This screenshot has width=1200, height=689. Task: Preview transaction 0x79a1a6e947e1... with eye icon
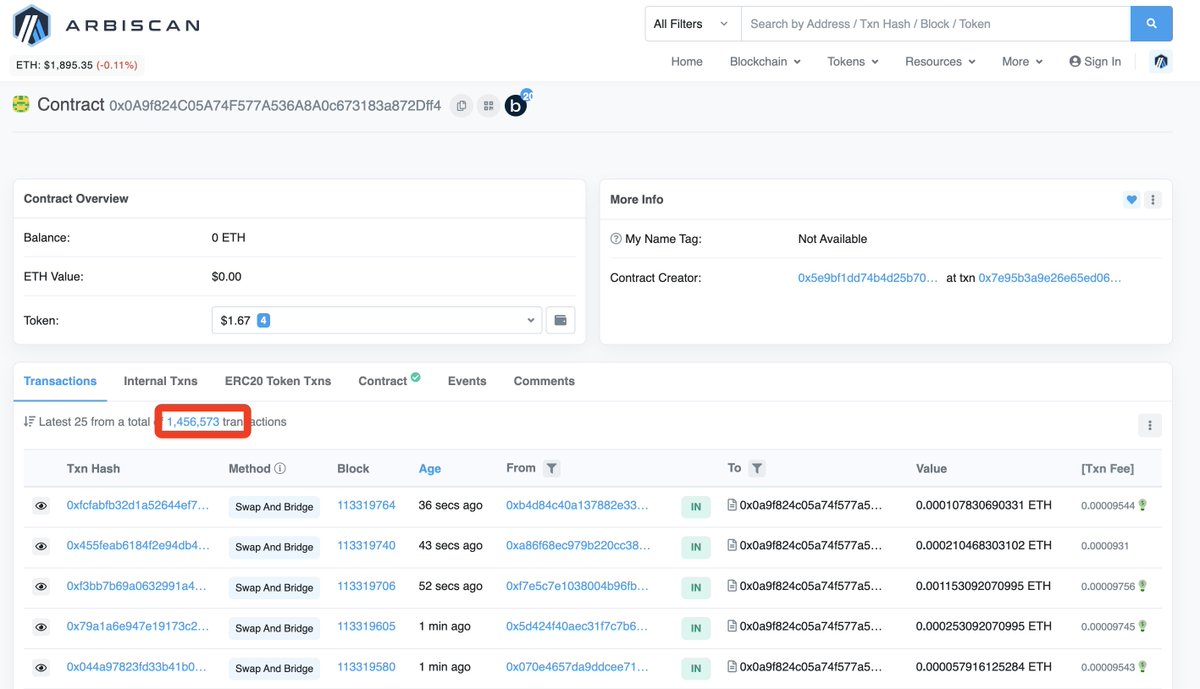click(41, 627)
